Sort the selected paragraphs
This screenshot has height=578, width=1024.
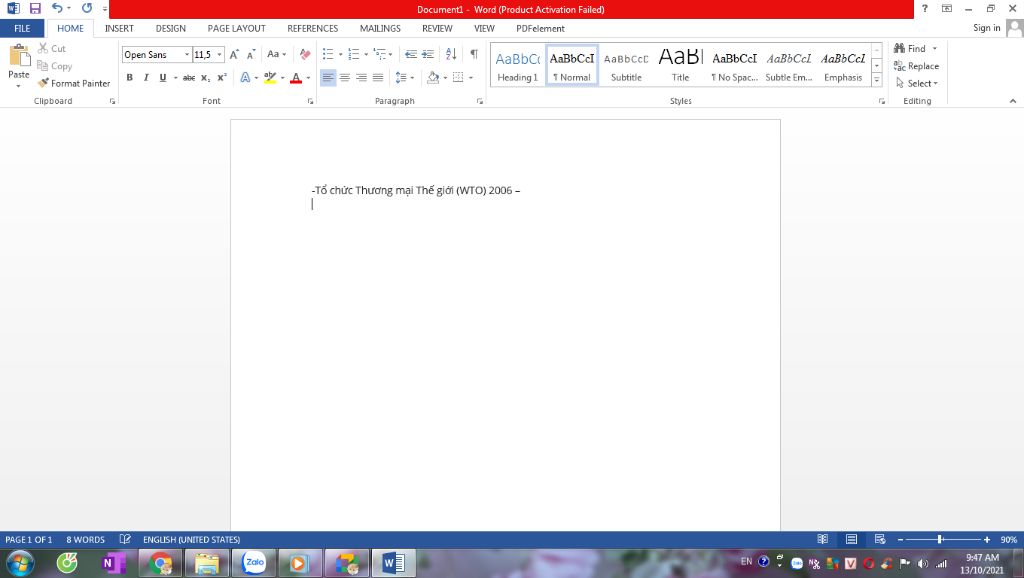coord(451,54)
